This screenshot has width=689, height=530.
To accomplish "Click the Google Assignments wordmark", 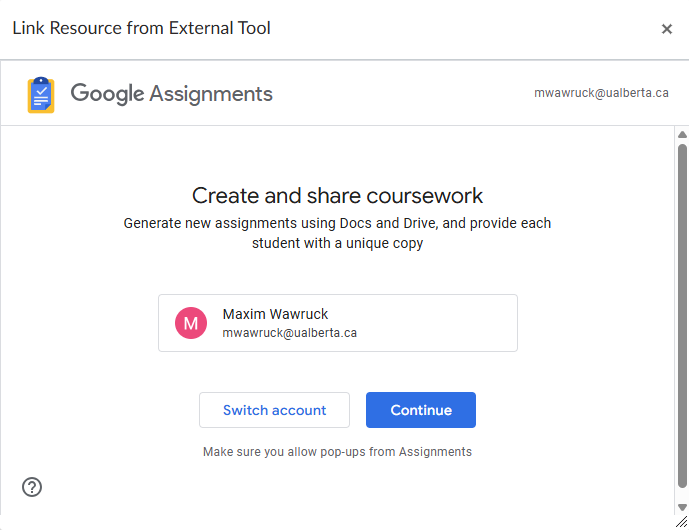I will [x=171, y=94].
